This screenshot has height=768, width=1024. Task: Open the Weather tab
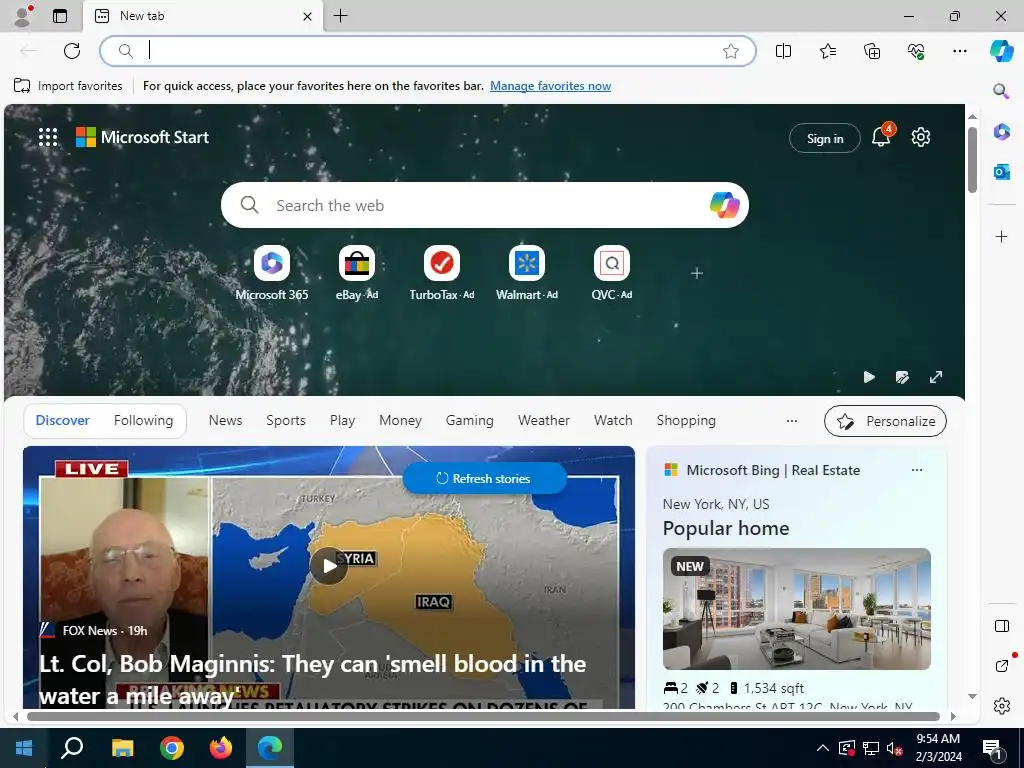[x=543, y=421]
